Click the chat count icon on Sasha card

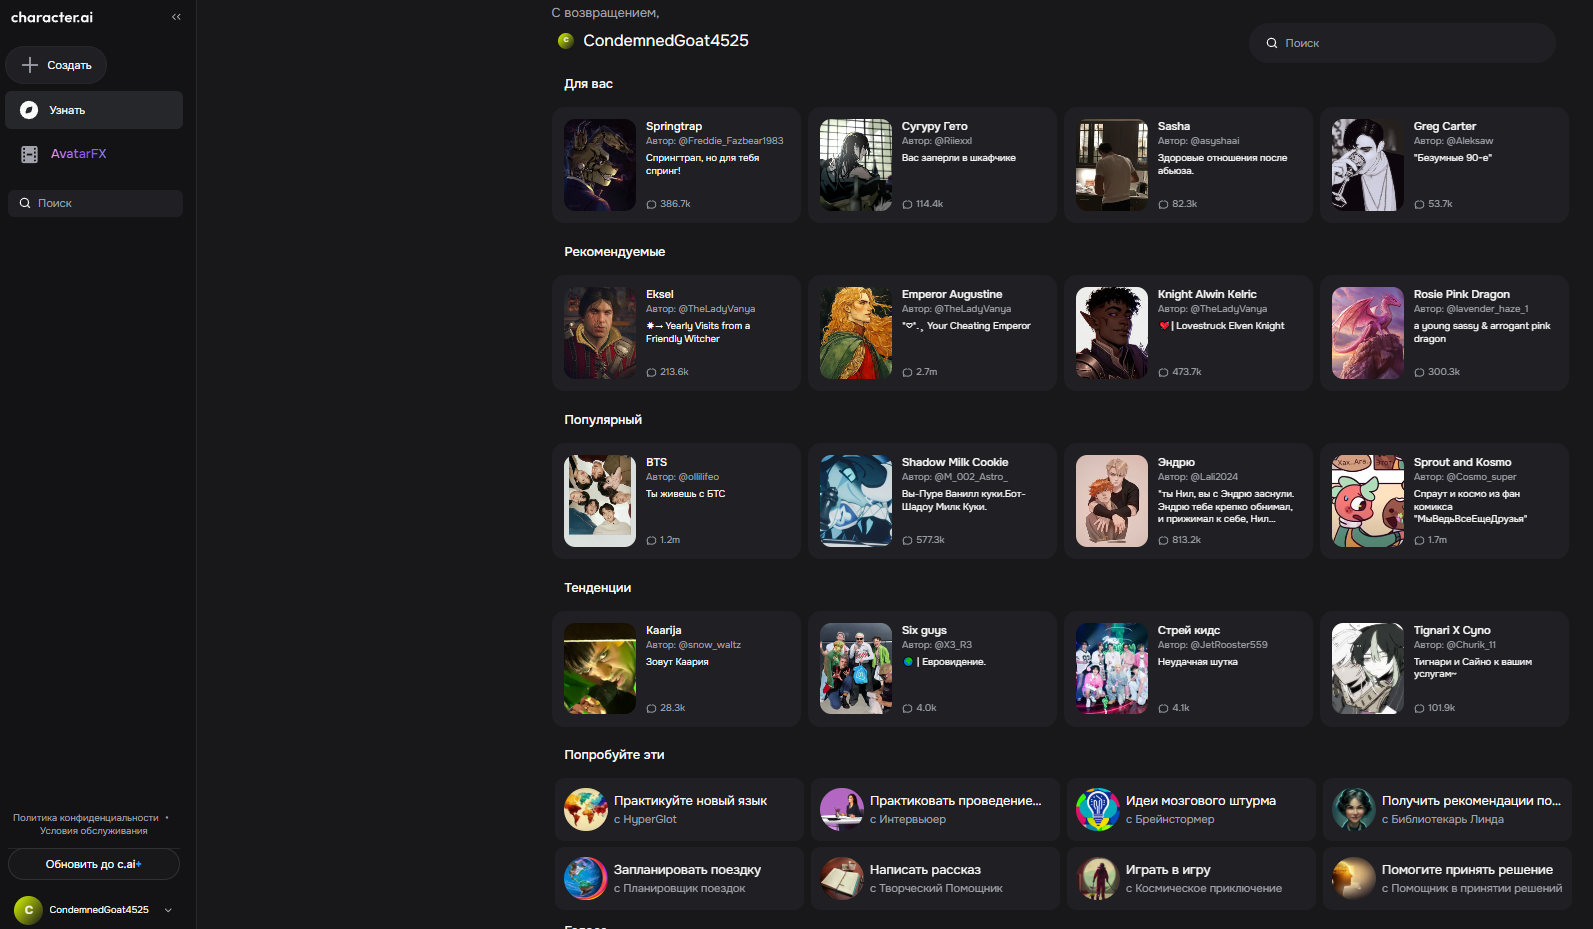1163,204
